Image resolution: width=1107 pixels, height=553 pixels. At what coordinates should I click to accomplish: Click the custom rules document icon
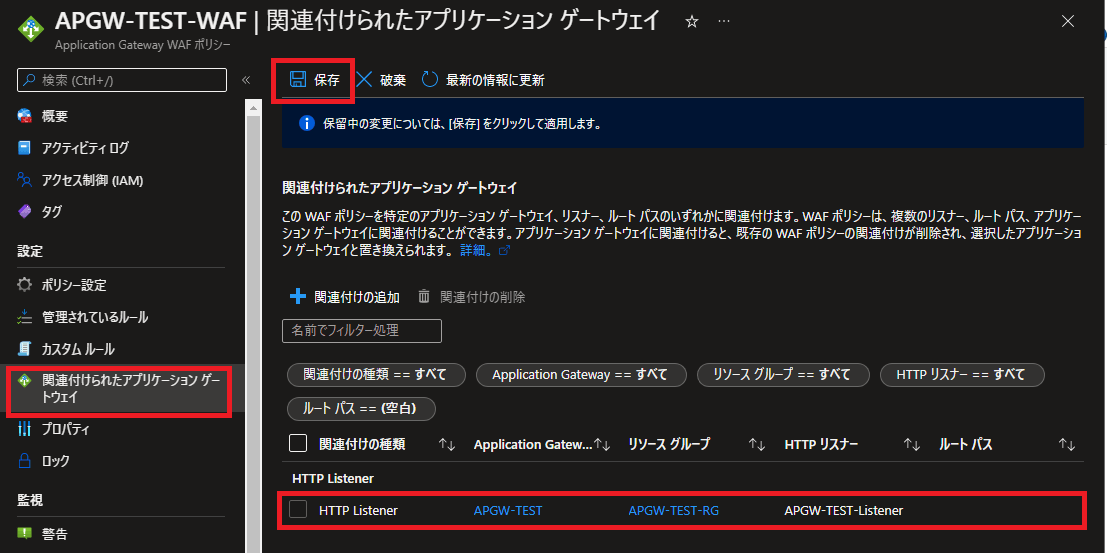click(25, 349)
